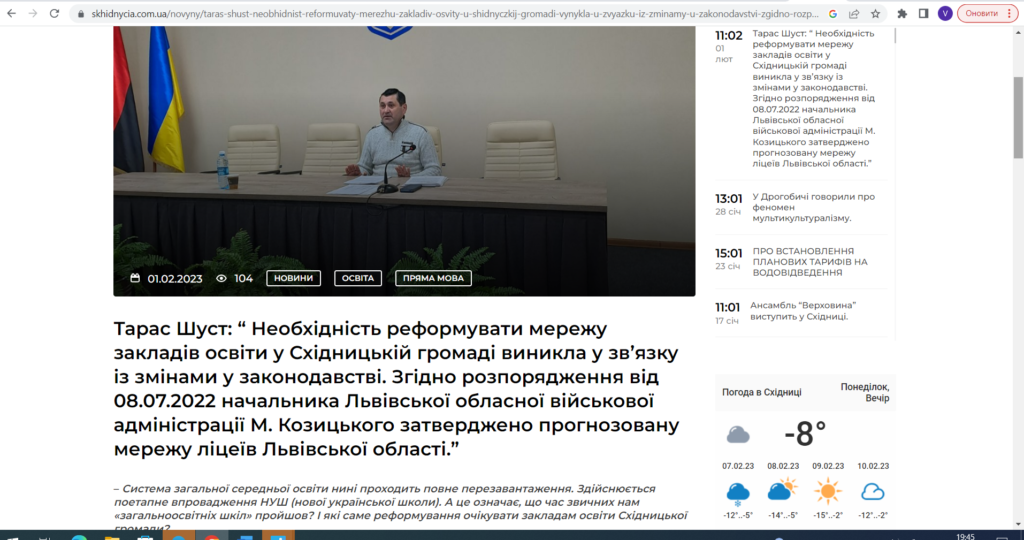
Task: Click the article intro paragraph text
Action: 401,509
